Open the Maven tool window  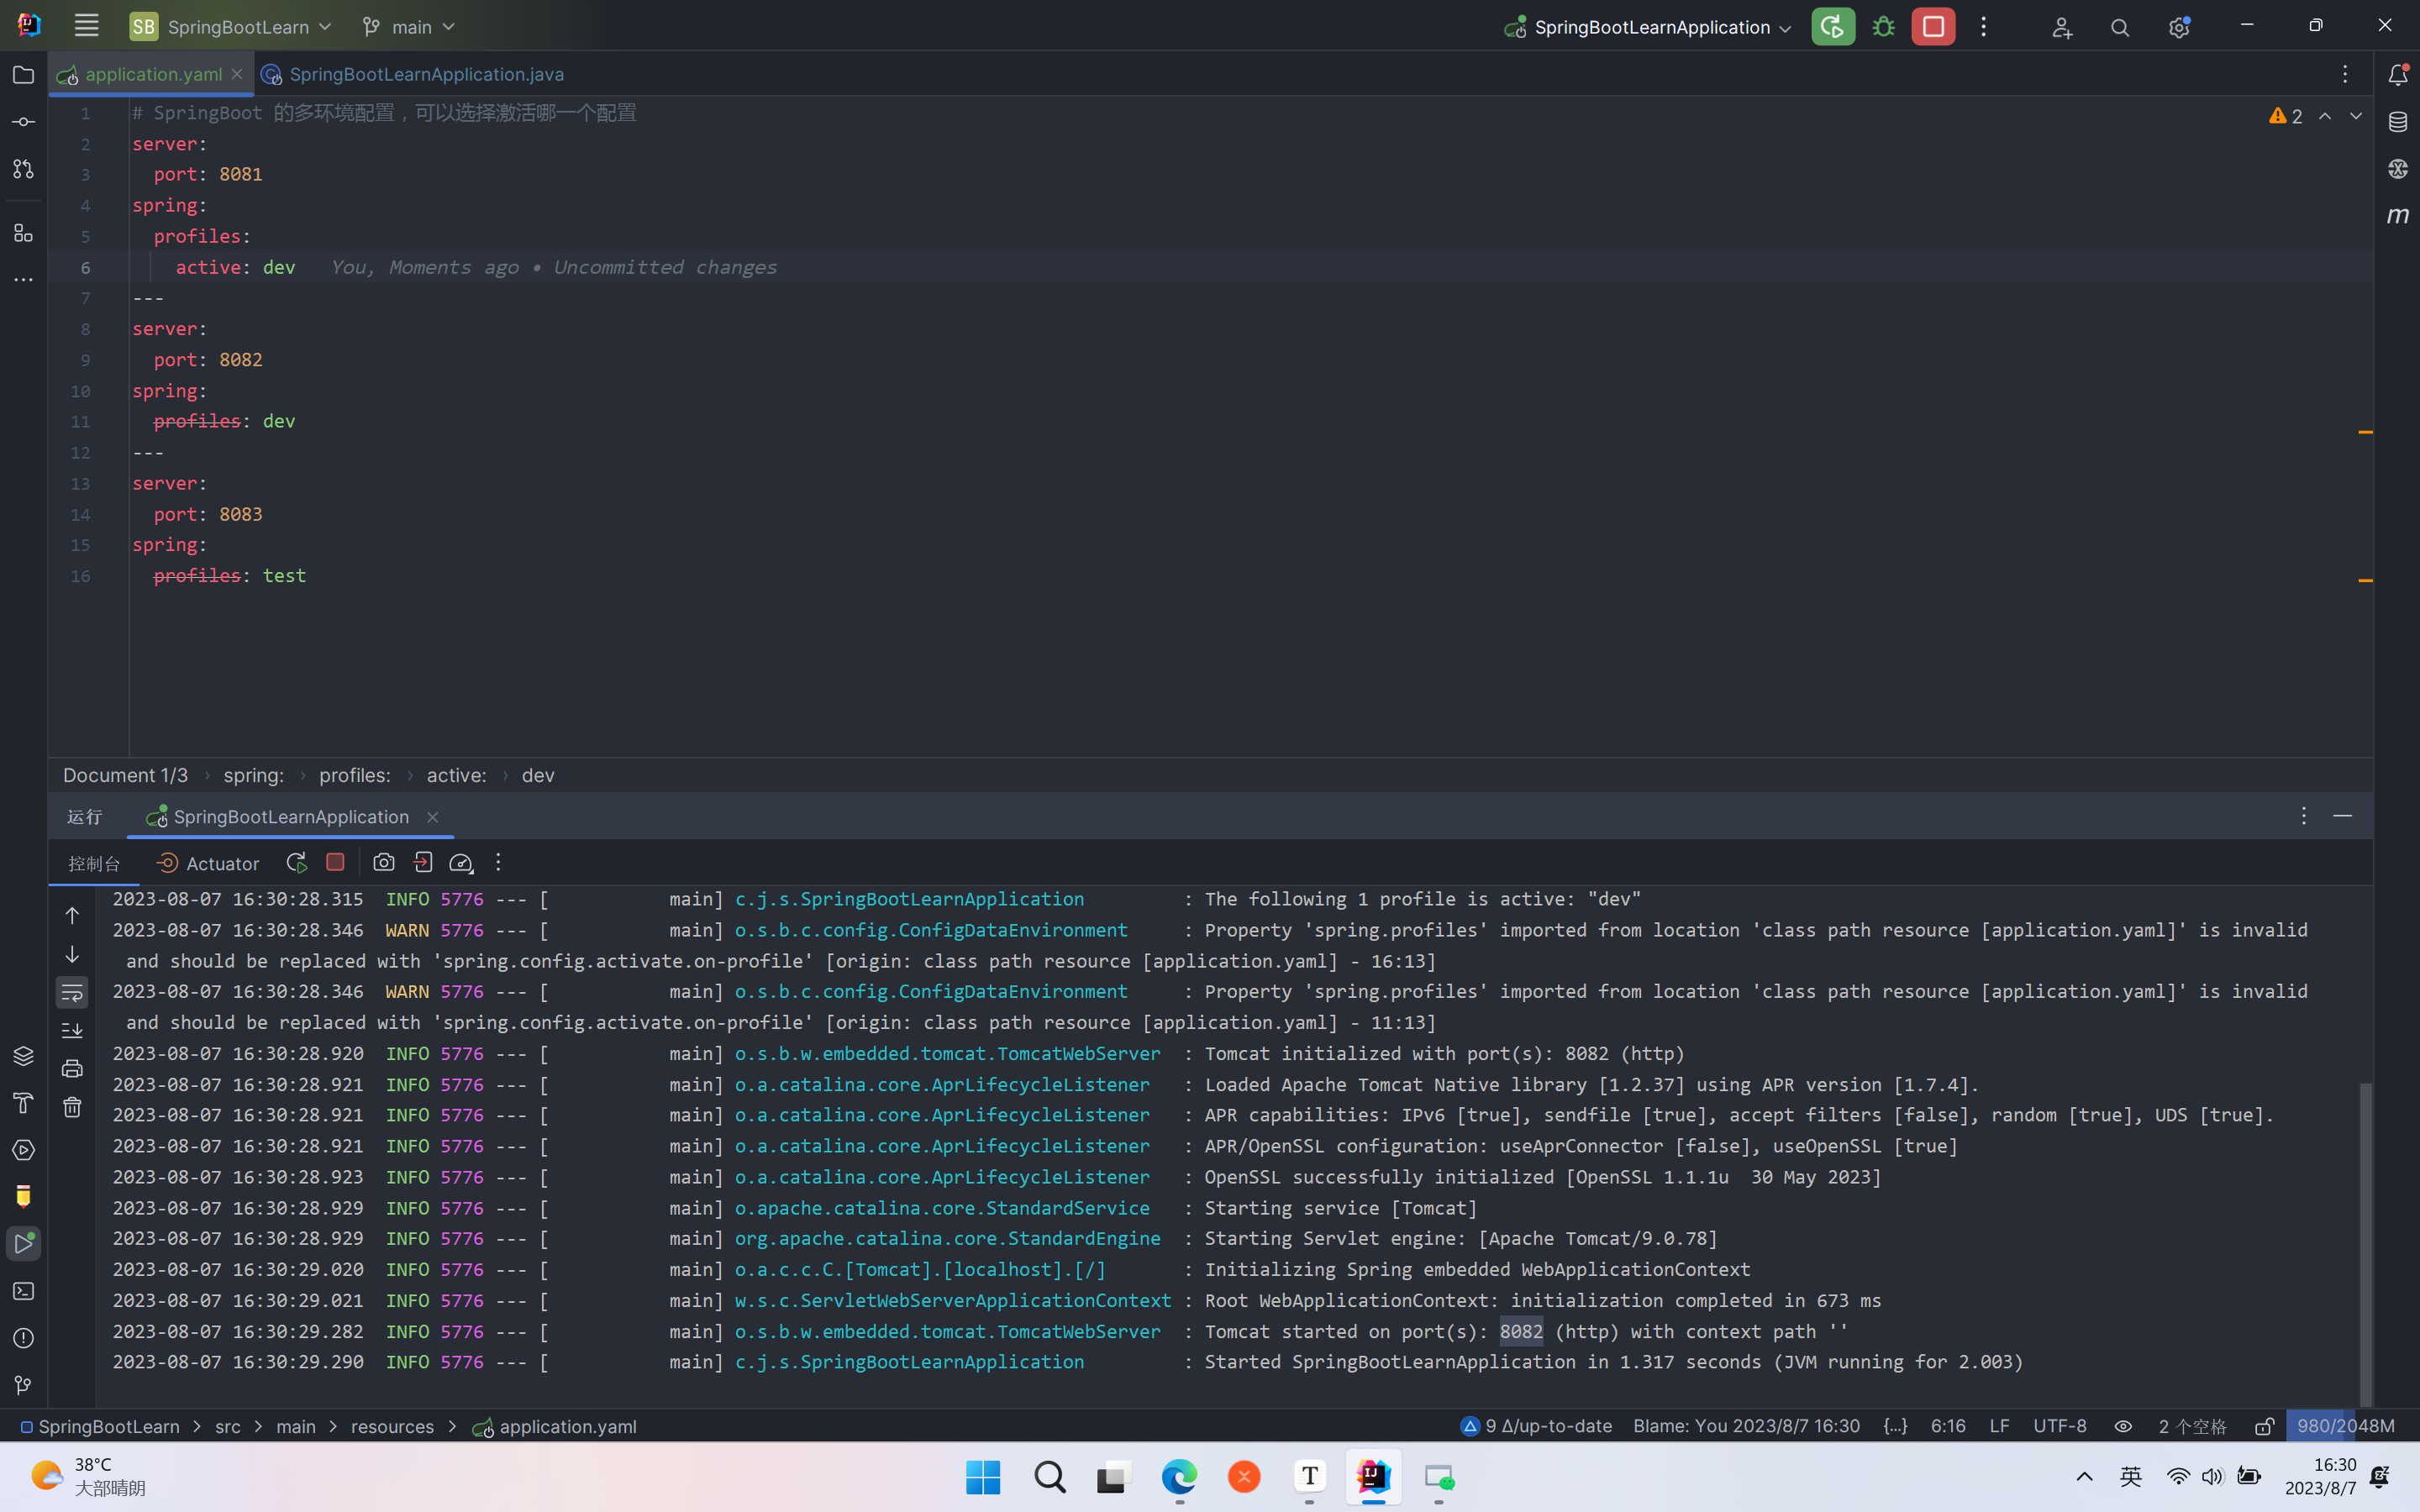pyautogui.click(x=2398, y=215)
